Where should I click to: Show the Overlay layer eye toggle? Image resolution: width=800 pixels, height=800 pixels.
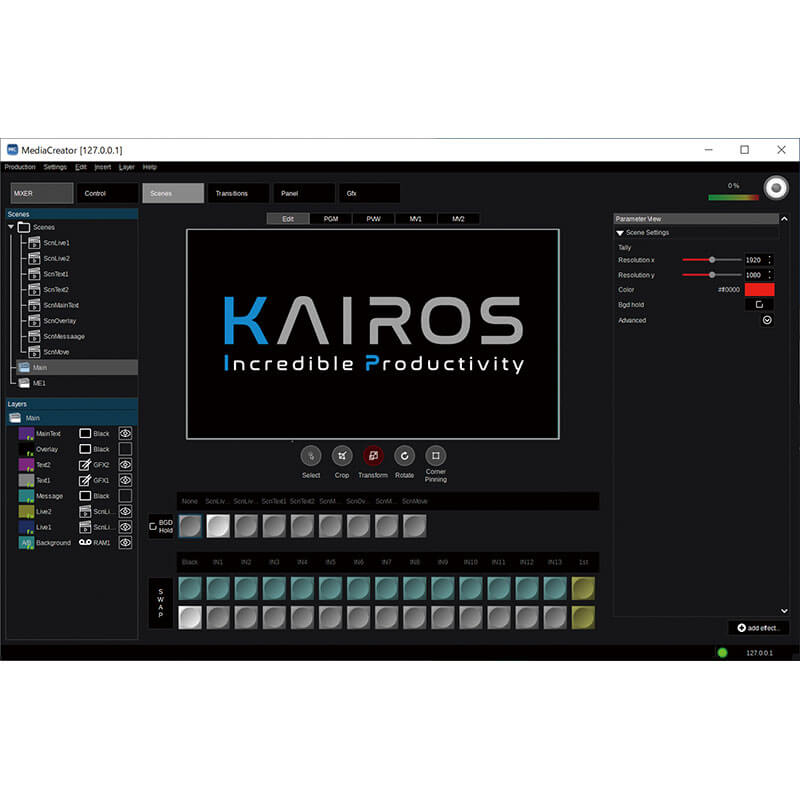(126, 449)
